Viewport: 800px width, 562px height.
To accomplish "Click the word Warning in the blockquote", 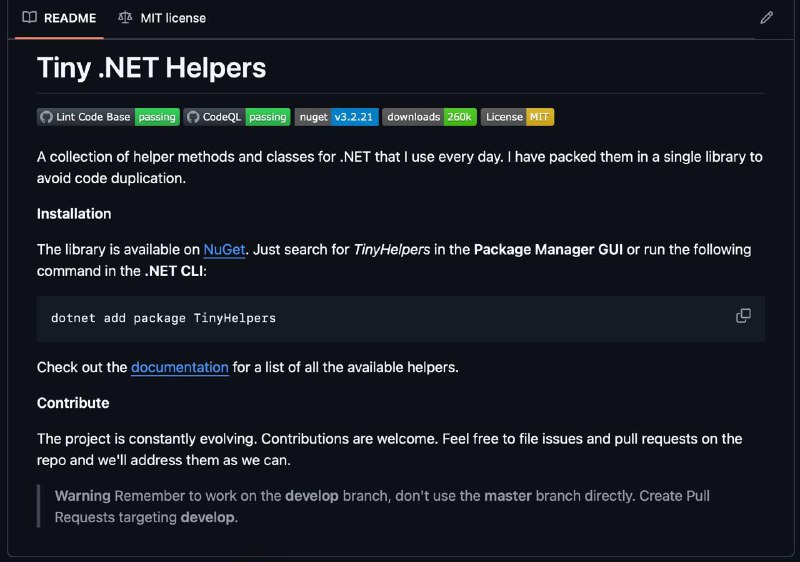I will 83,496.
